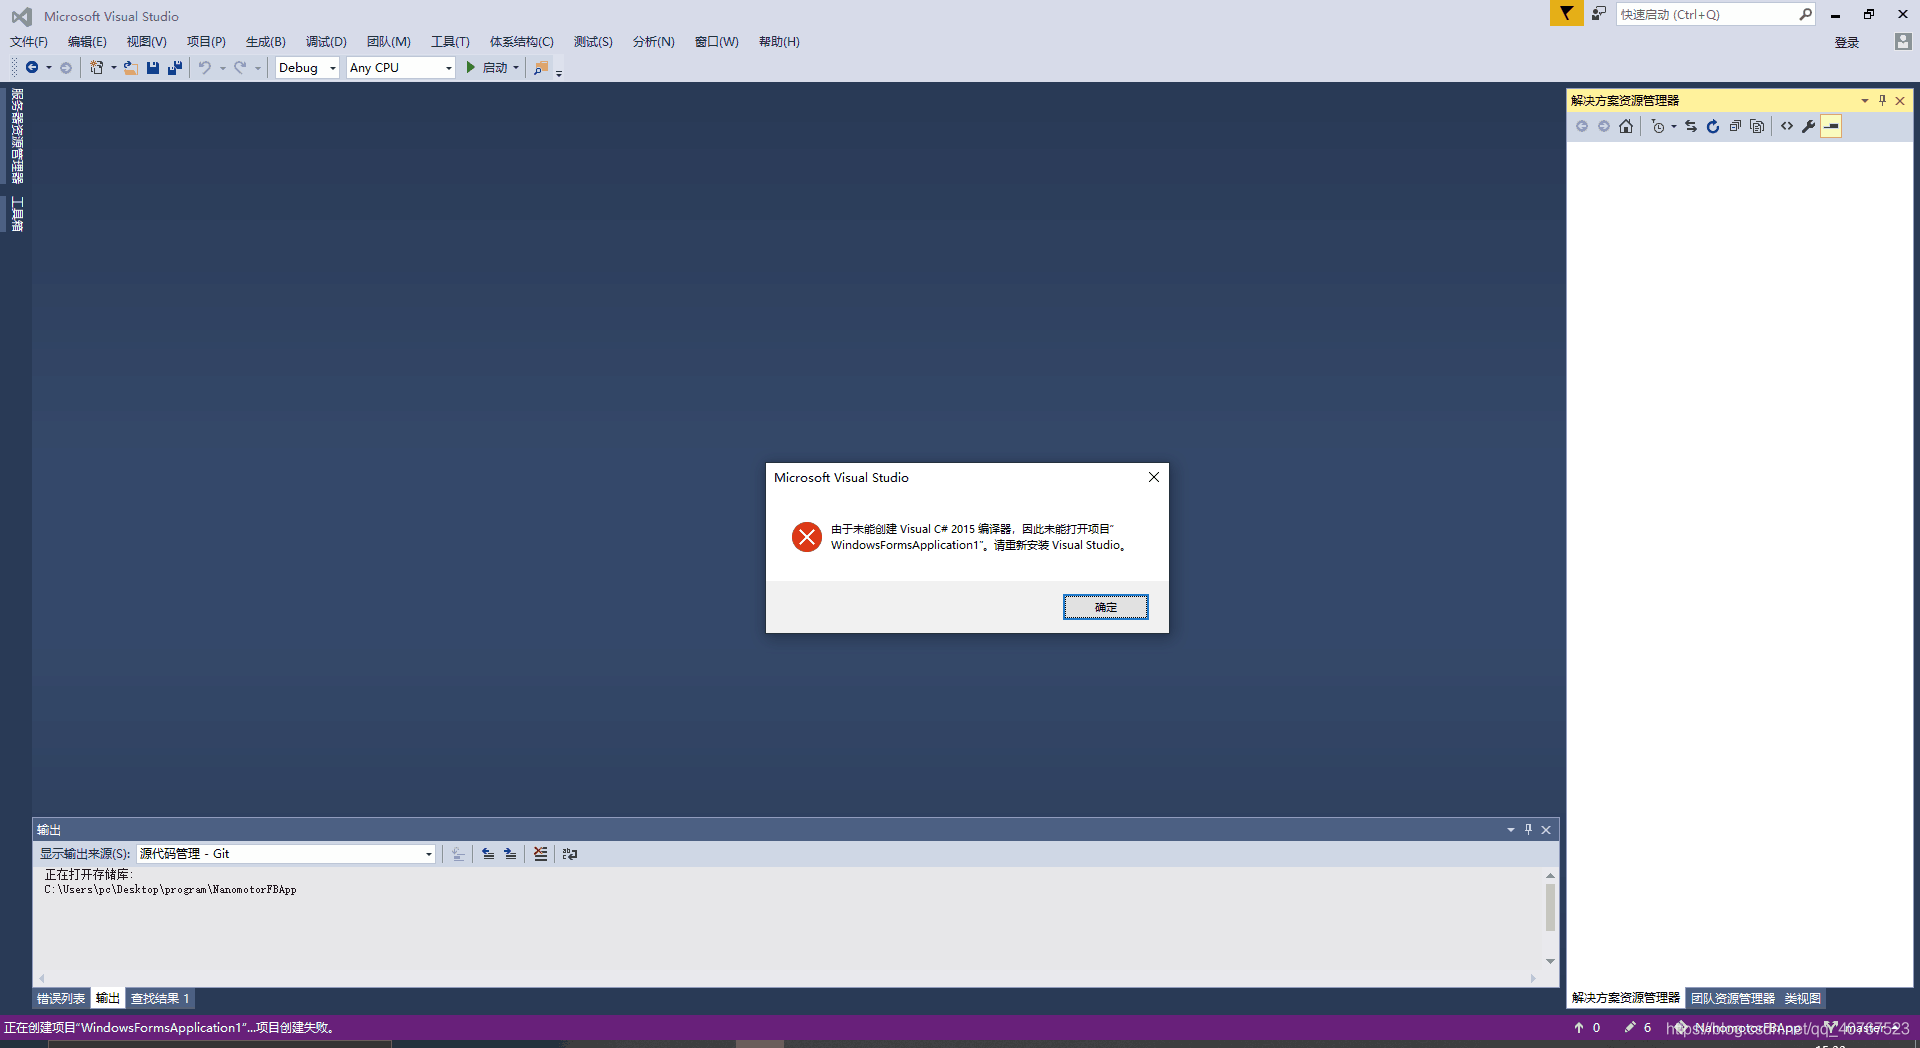
Task: Open the 编辑(E) menu
Action: tap(87, 42)
